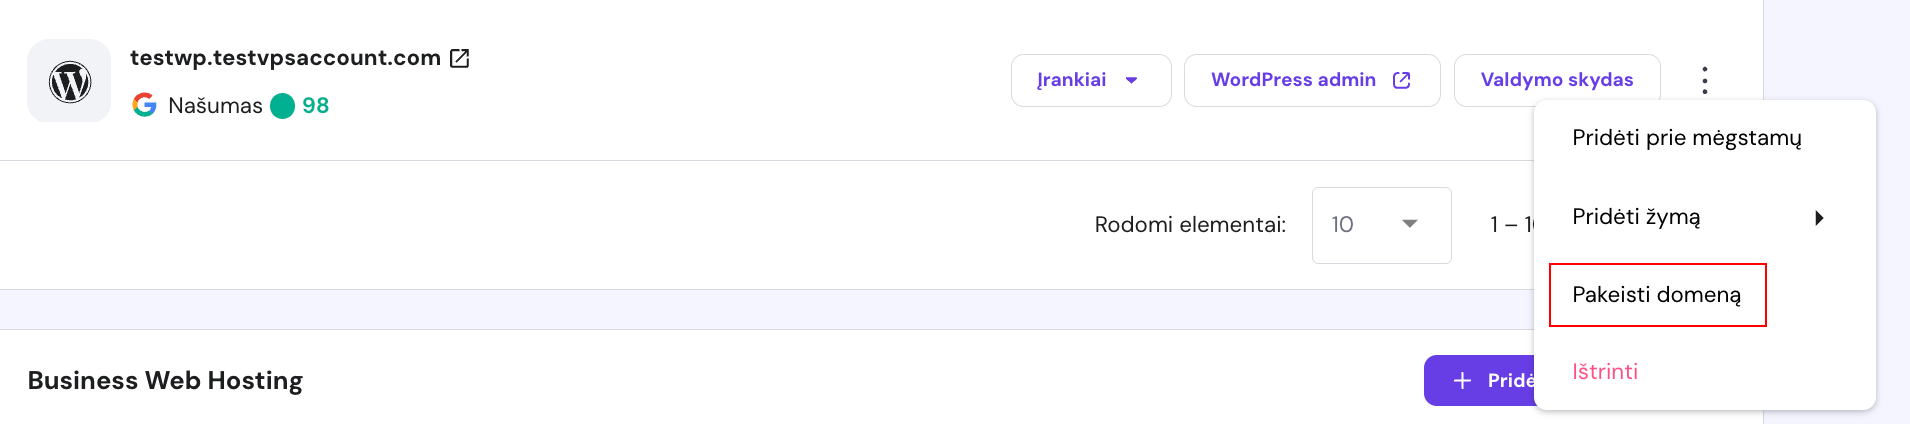Viewport: 1910px width, 424px height.
Task: Expand the Įrankiai dropdown
Action: point(1090,80)
